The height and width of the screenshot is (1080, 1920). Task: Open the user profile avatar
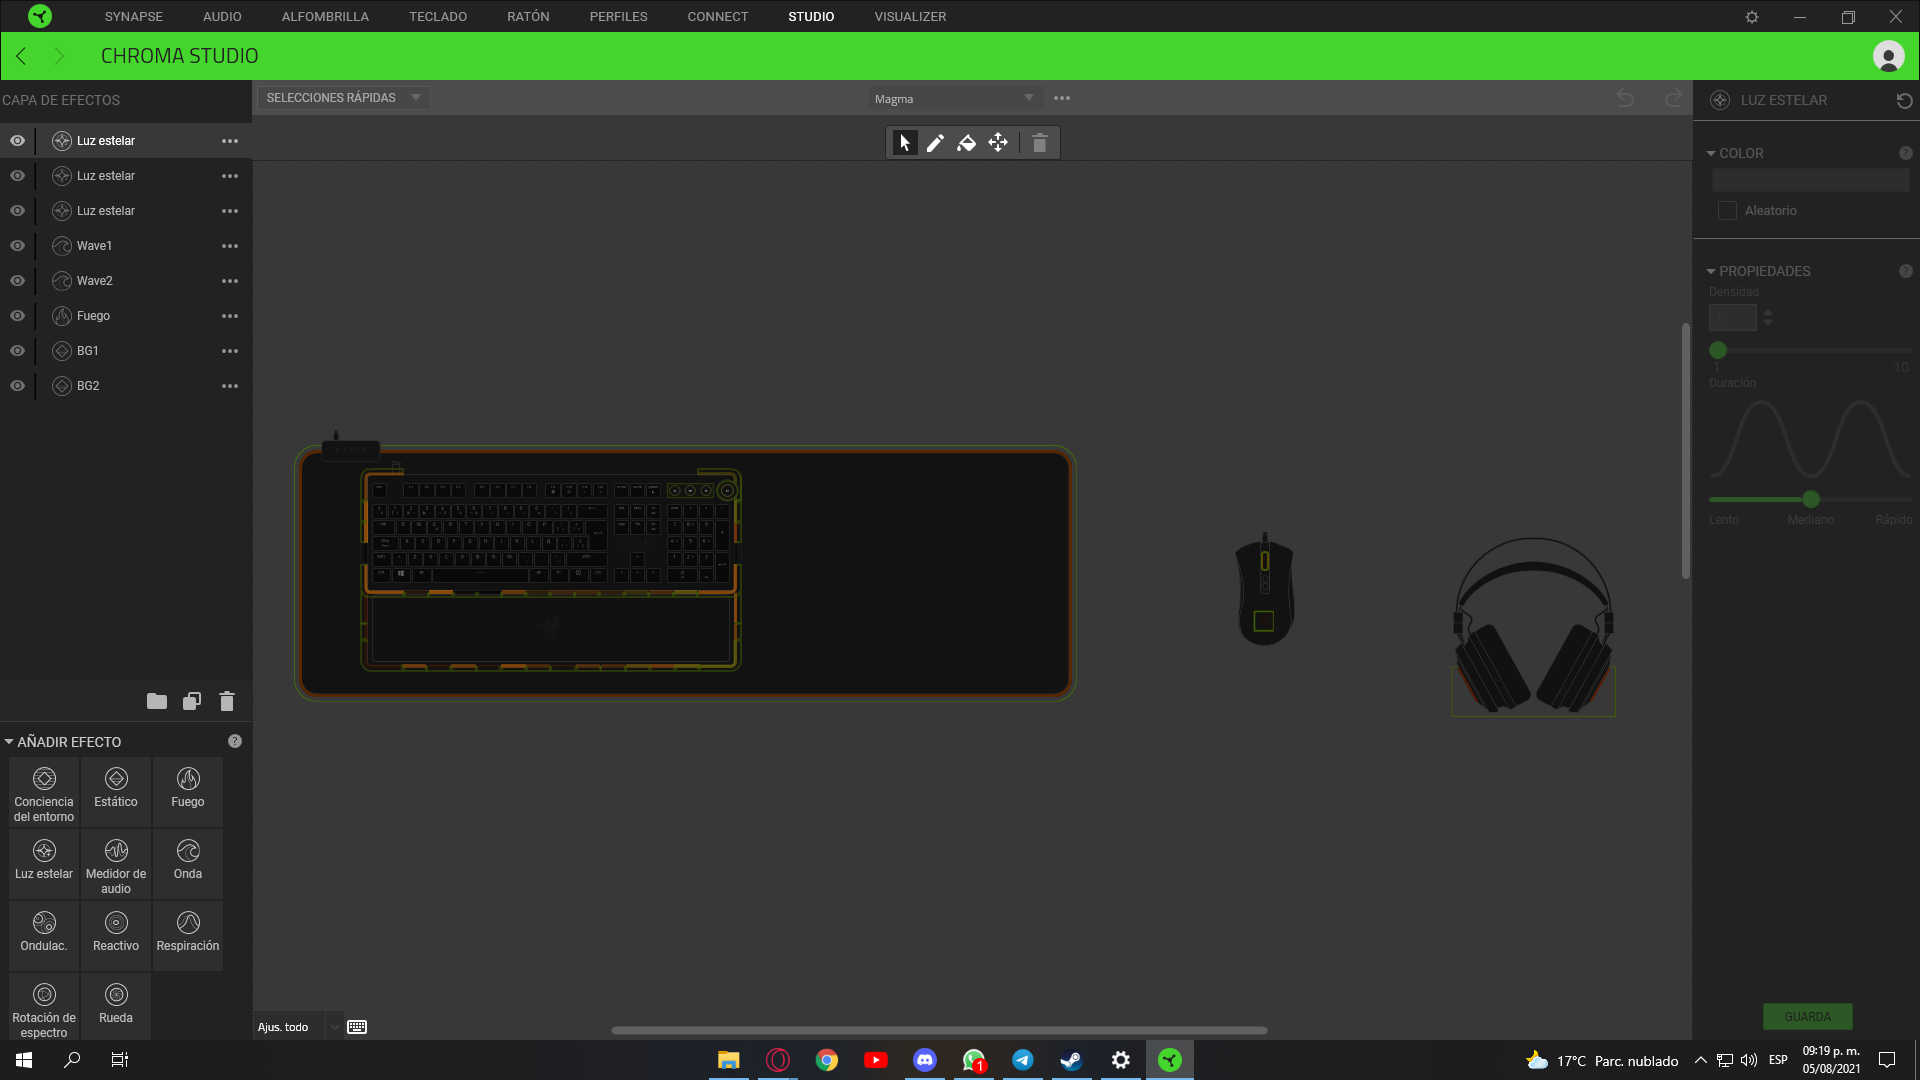[1888, 56]
